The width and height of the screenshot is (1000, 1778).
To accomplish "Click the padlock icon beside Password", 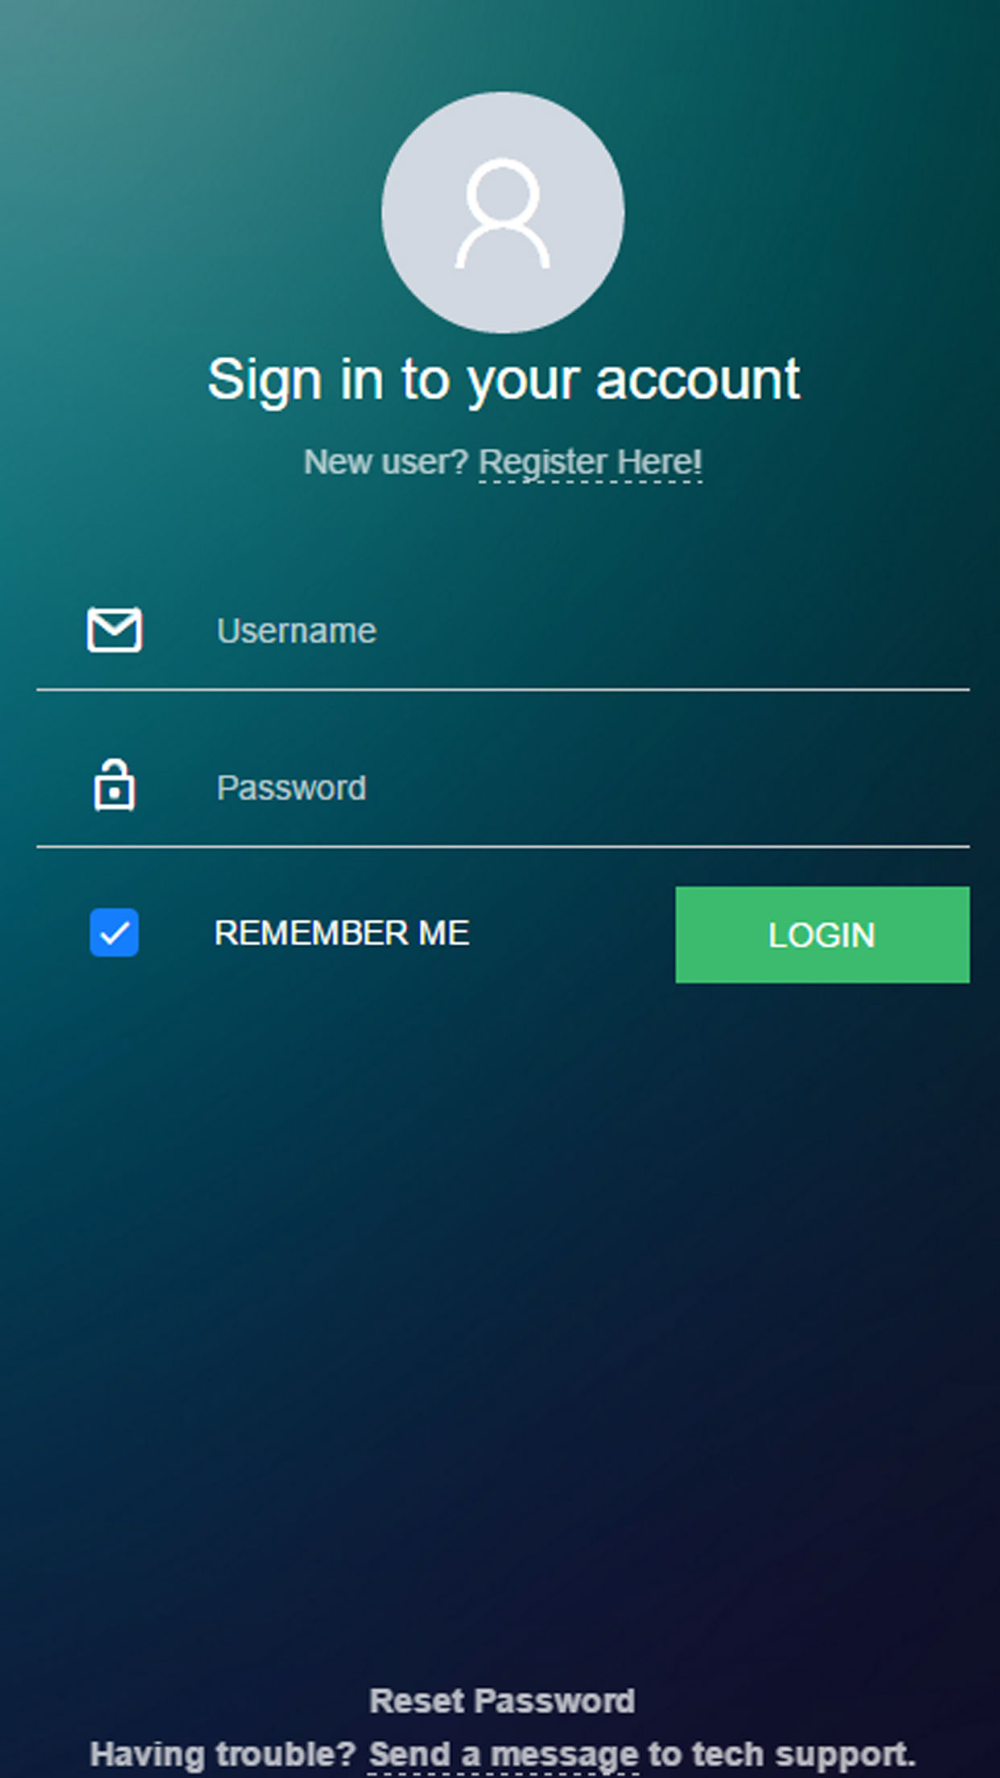I will (114, 785).
